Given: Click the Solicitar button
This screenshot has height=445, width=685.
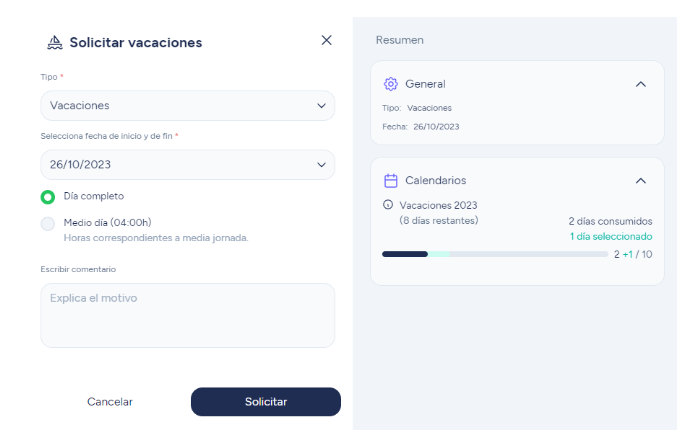Looking at the screenshot, I should pos(266,402).
